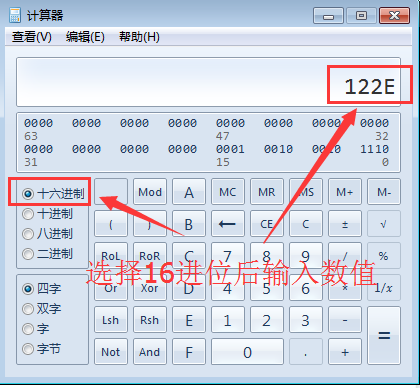Click hex digit A key
420x388 pixels.
point(189,192)
